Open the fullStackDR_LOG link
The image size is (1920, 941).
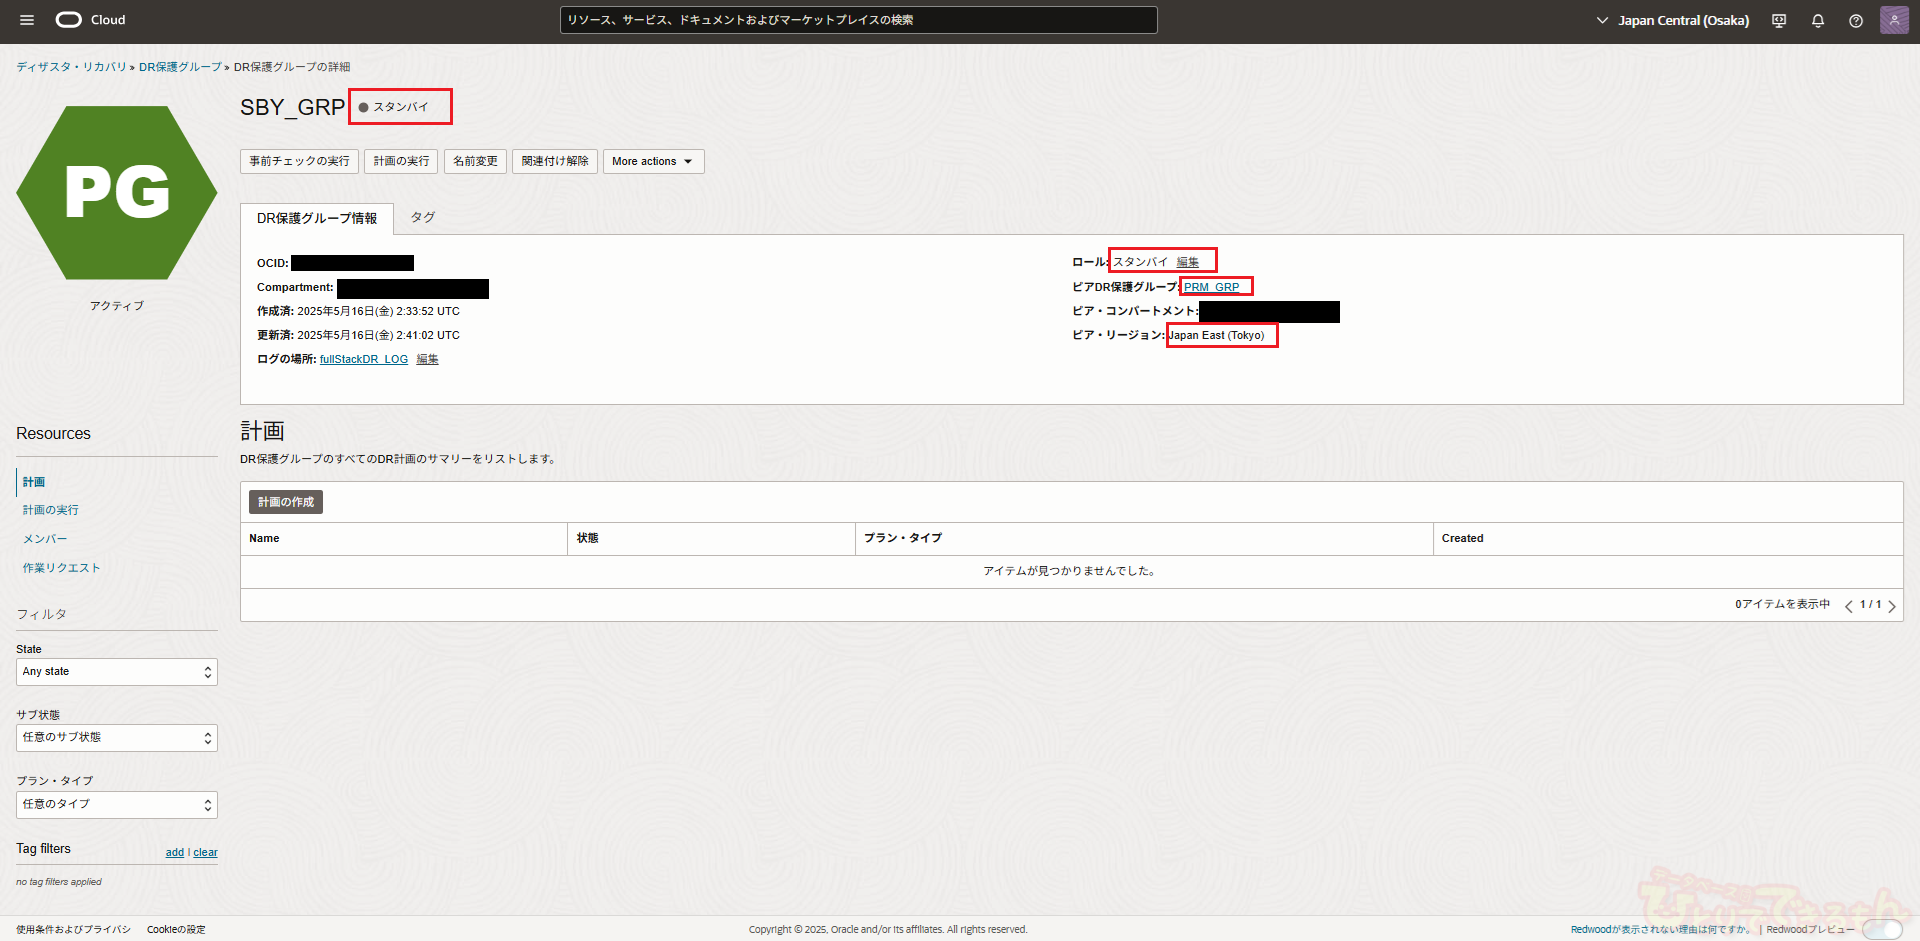pyautogui.click(x=364, y=360)
